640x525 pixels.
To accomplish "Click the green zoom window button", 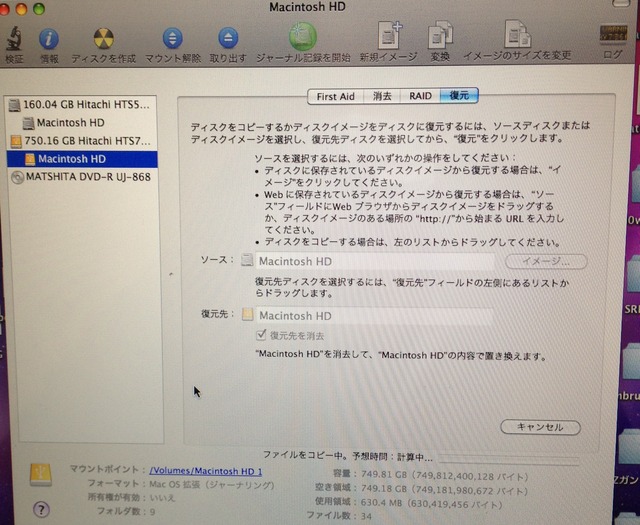I will (x=39, y=8).
